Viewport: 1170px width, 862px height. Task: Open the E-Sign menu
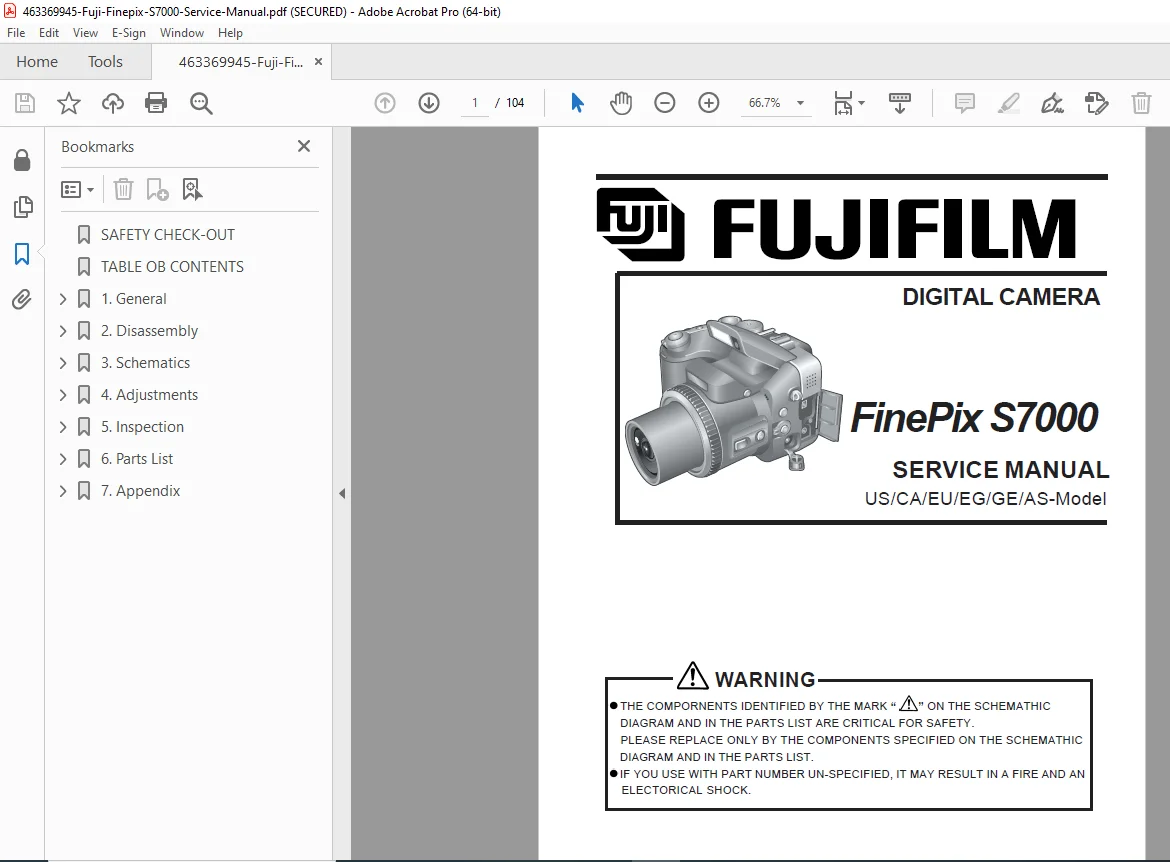128,33
